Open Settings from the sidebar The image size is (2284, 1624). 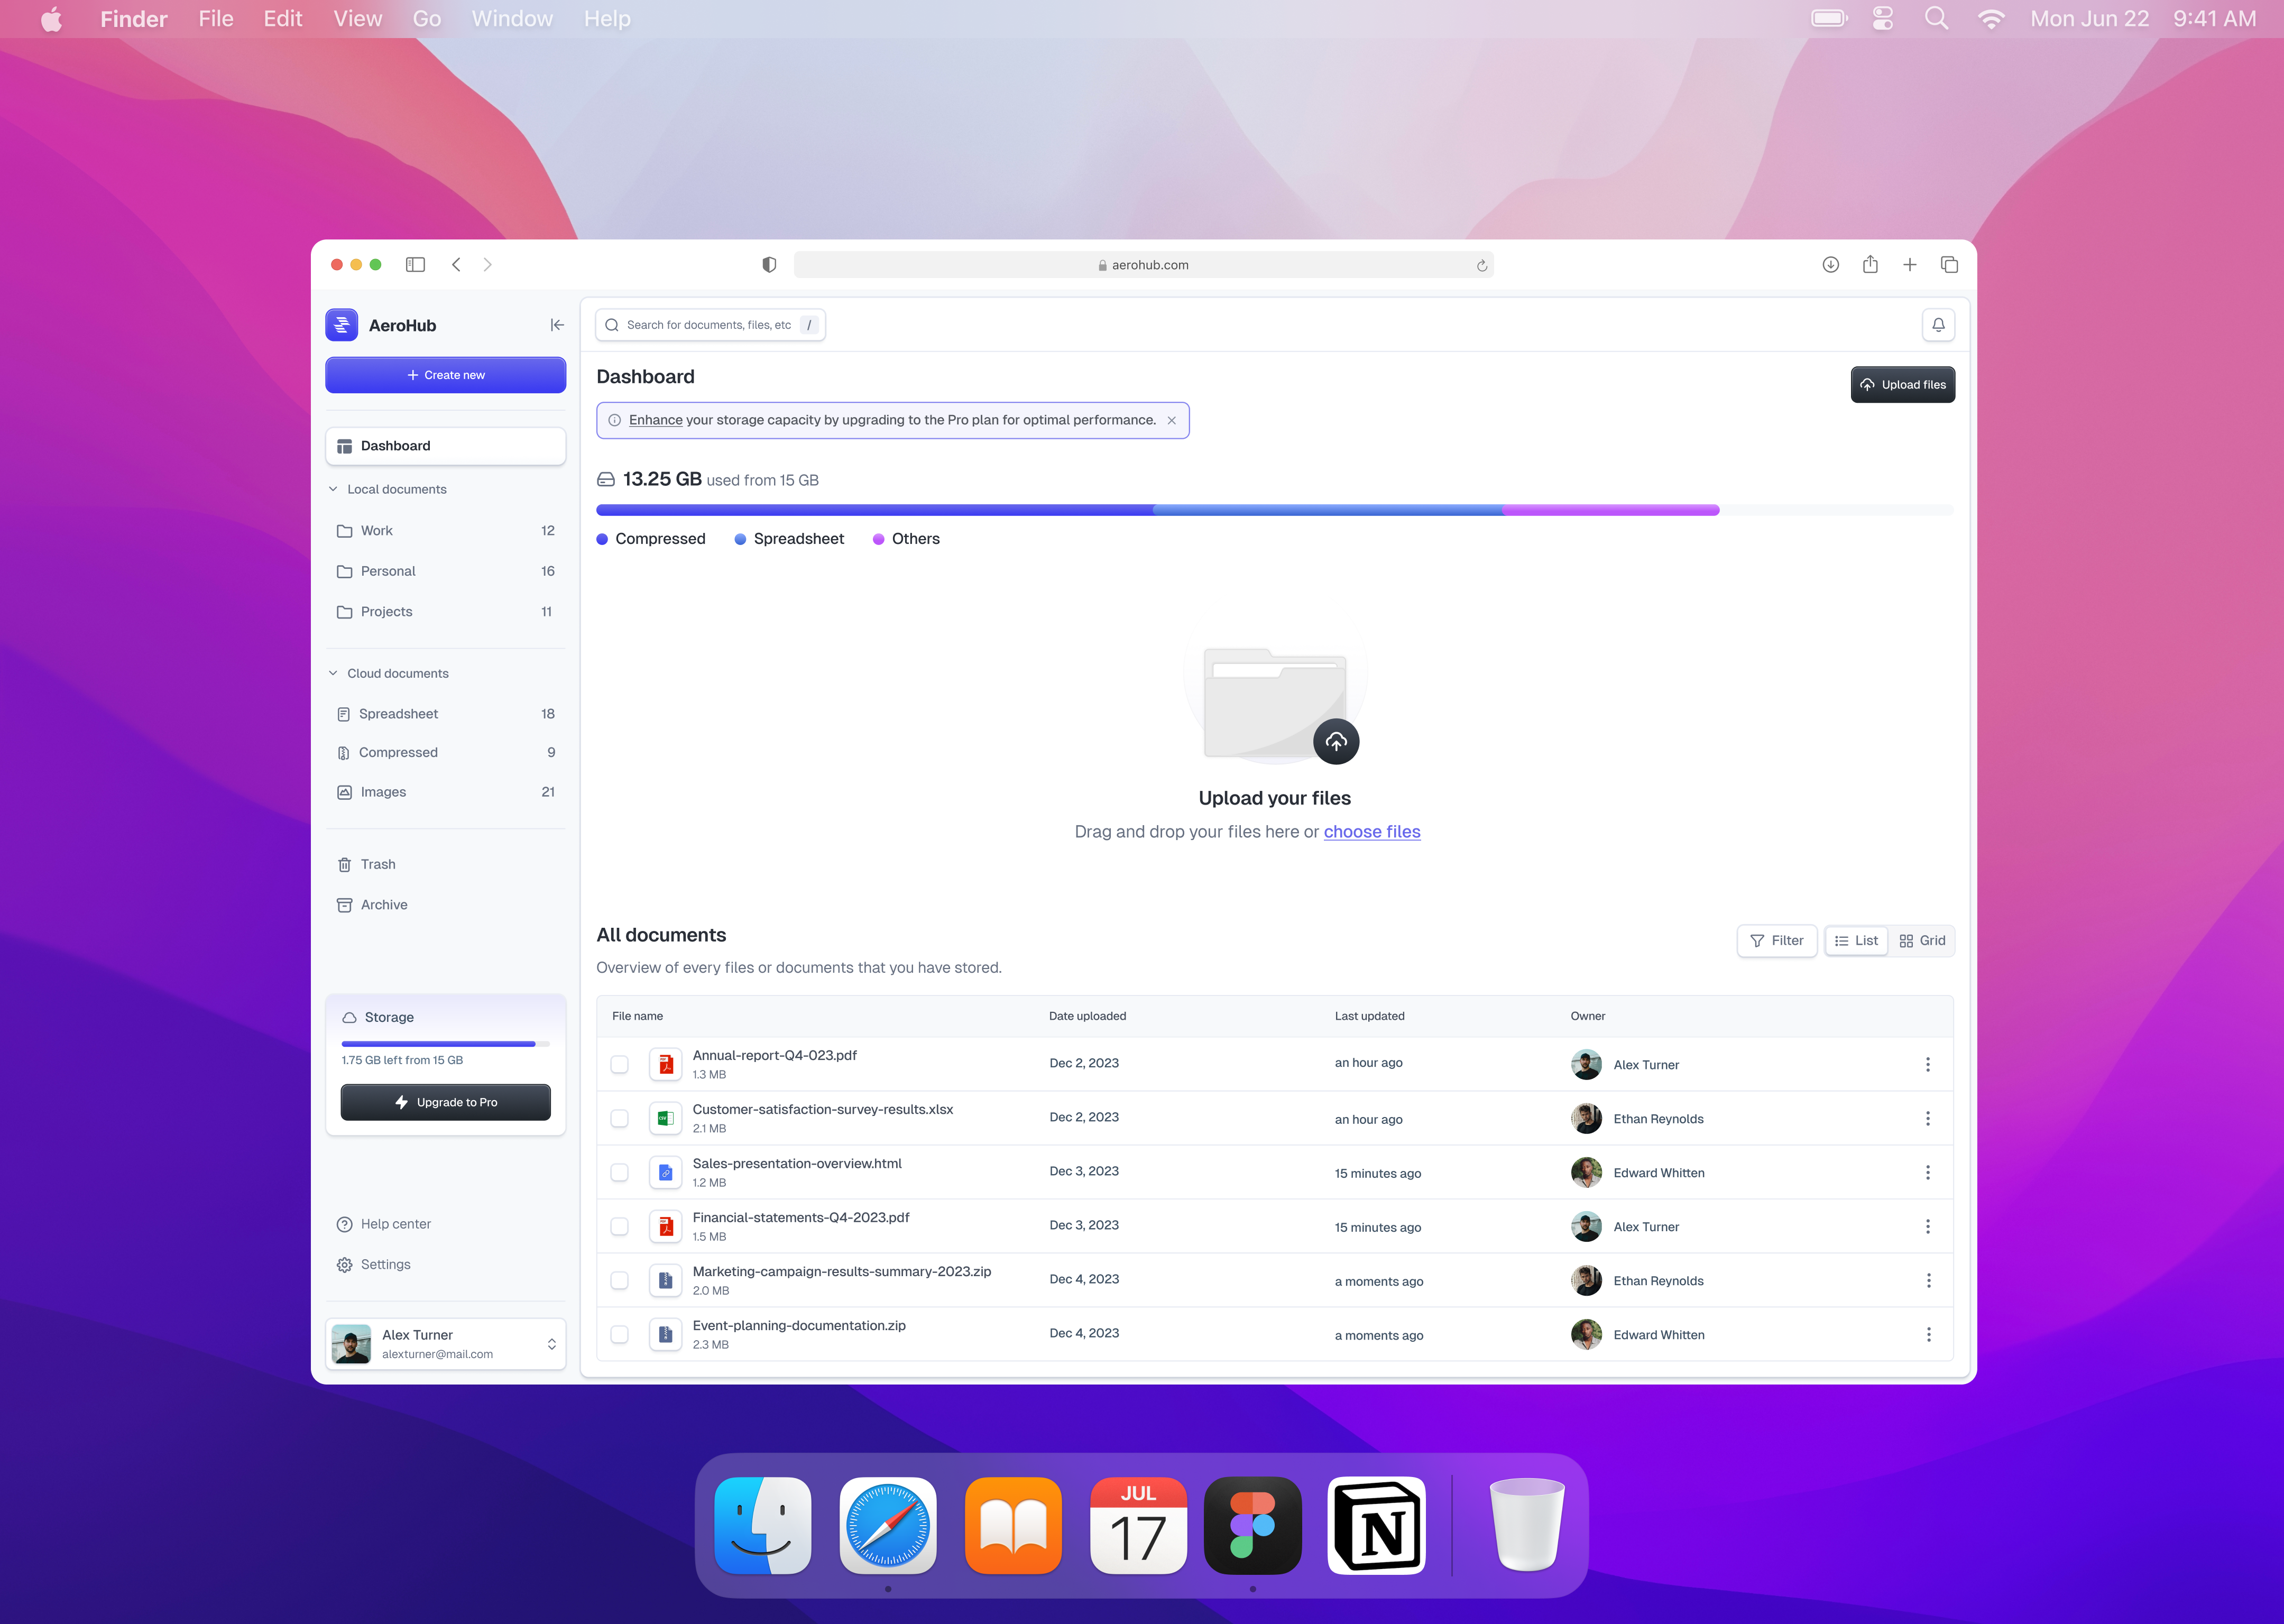click(x=385, y=1265)
